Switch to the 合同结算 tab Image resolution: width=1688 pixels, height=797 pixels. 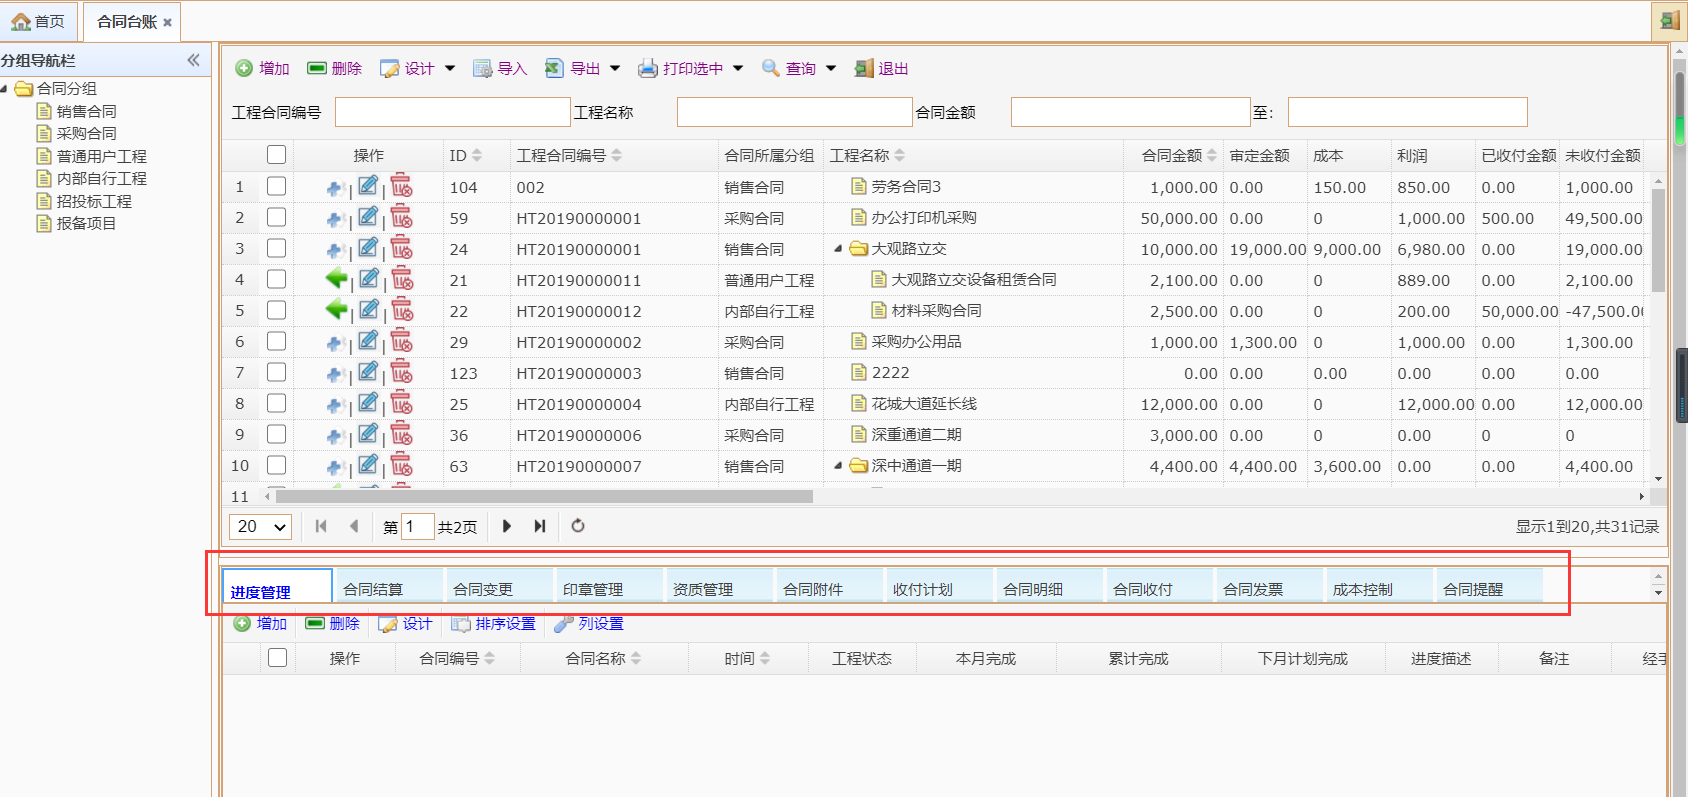pyautogui.click(x=373, y=589)
